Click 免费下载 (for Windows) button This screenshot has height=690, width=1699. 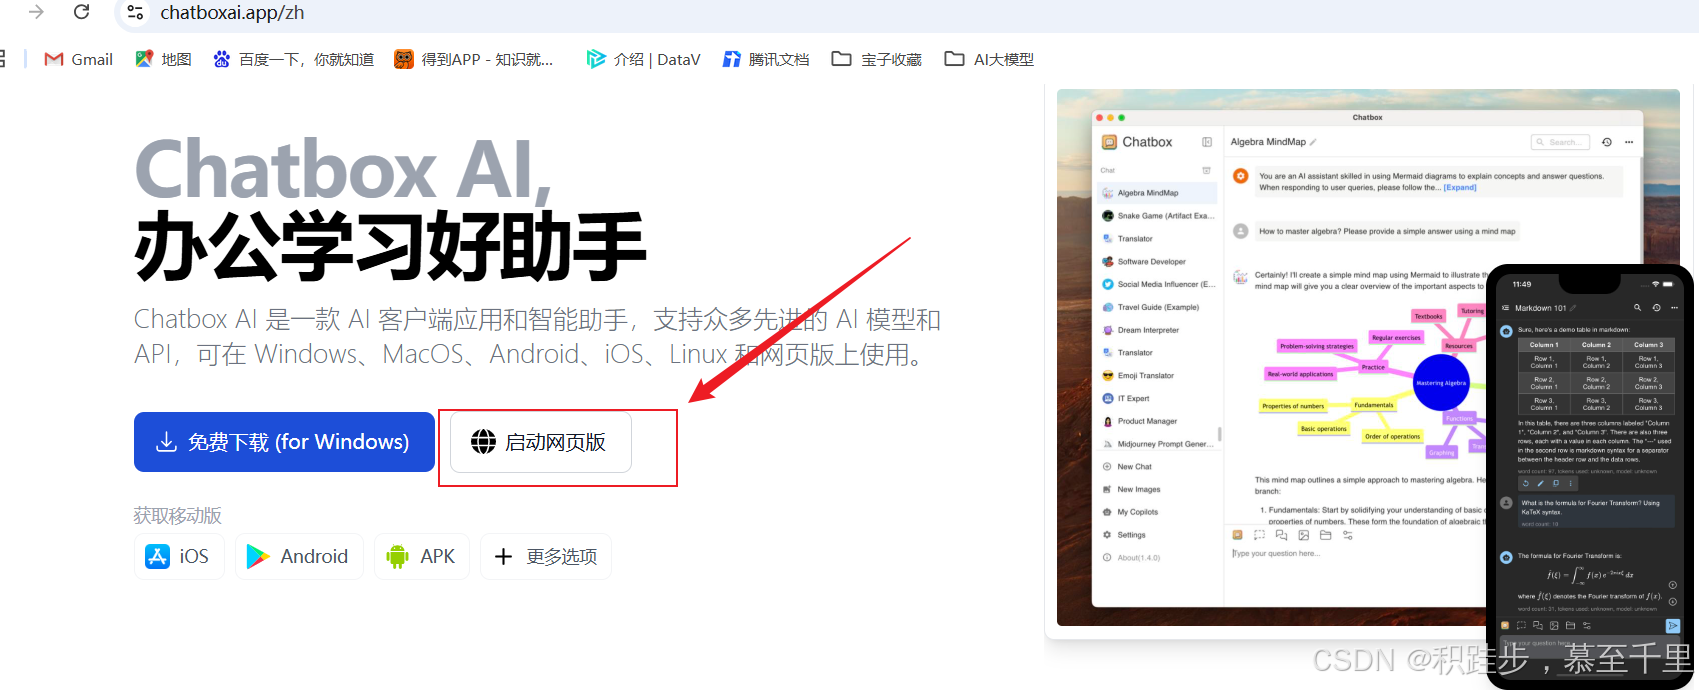(284, 442)
